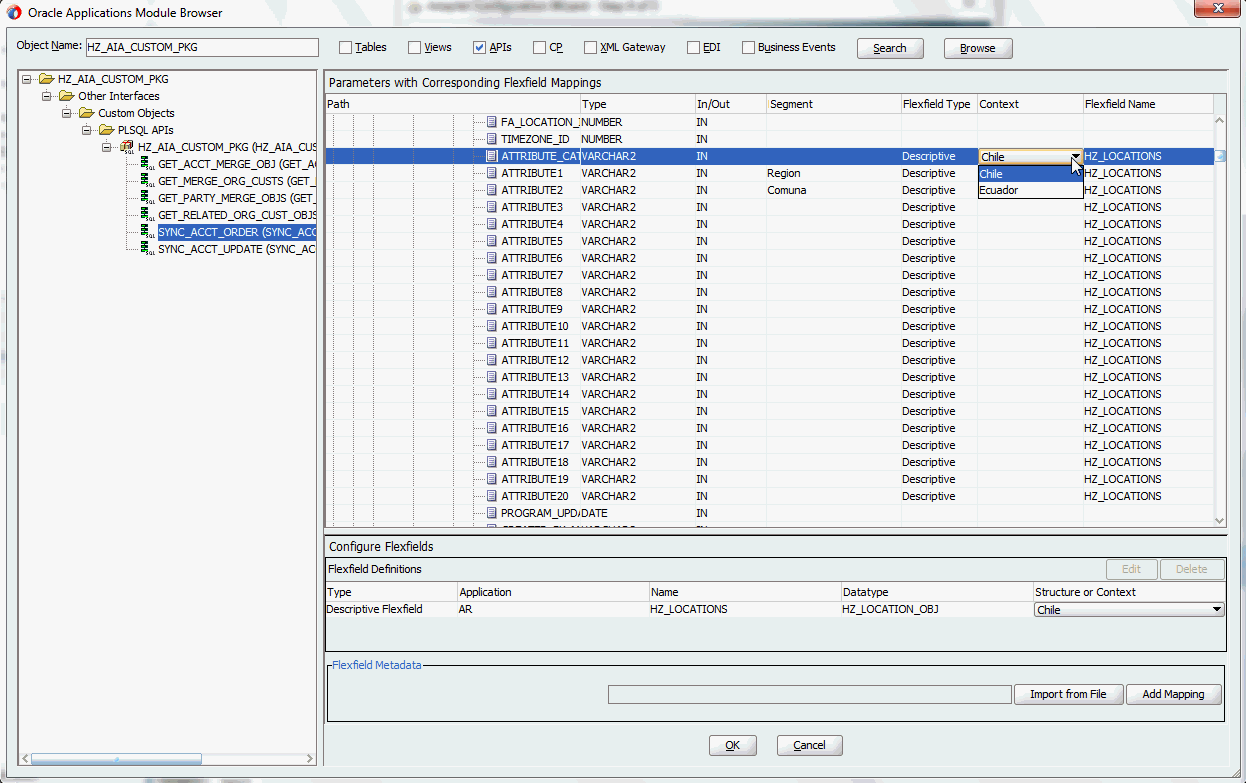
Task: Dismiss the dialog with Cancel
Action: tap(809, 745)
